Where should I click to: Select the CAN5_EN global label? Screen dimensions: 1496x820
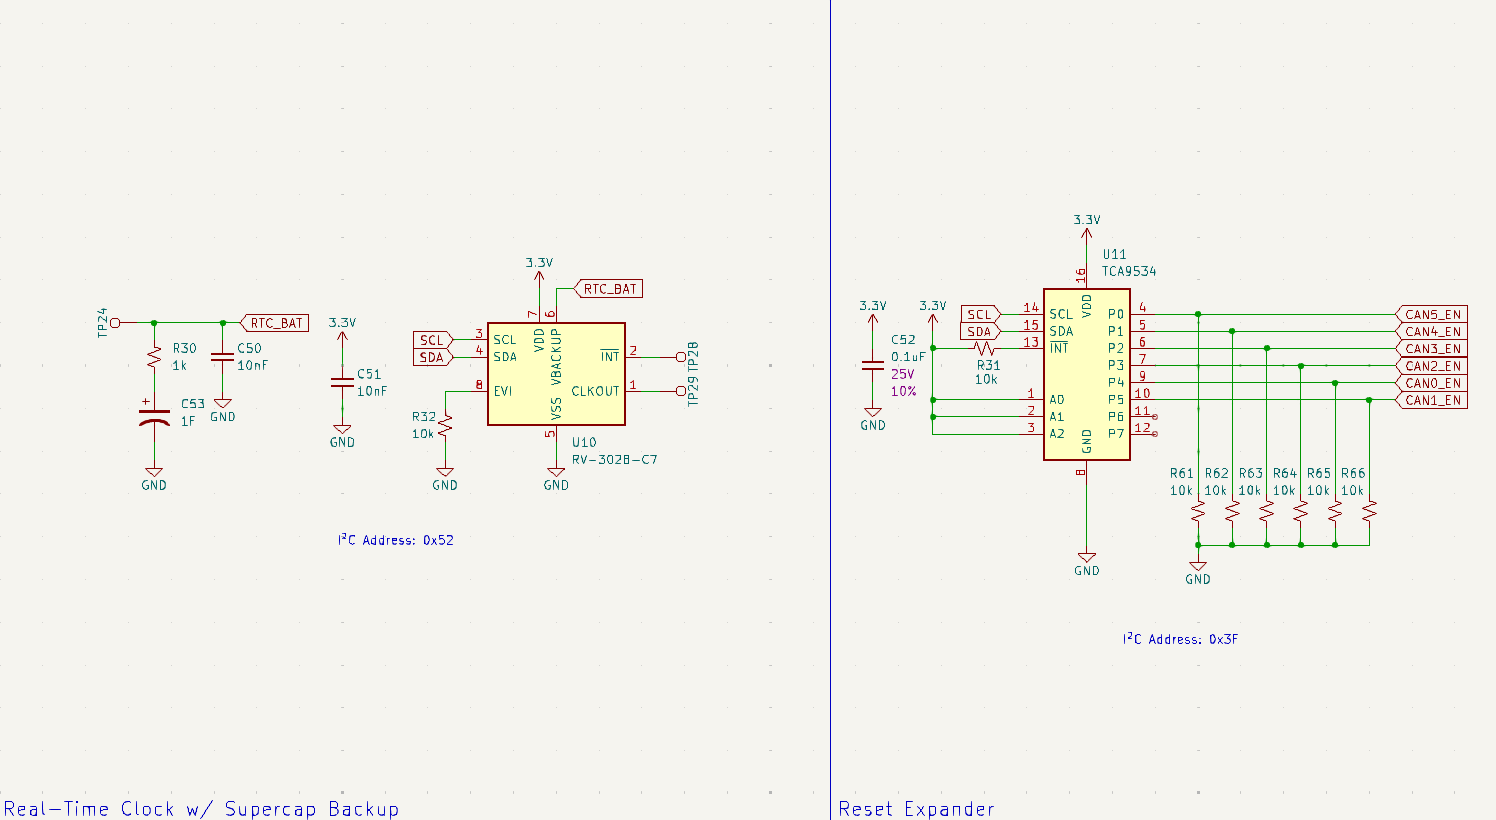point(1432,314)
